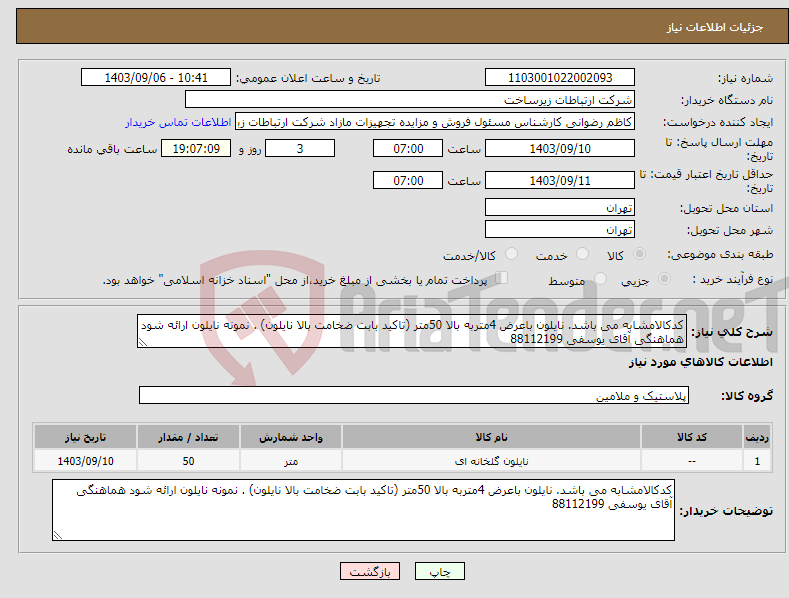Select the کالا/خدمت radio button
The height and width of the screenshot is (598, 789).
pos(511,254)
